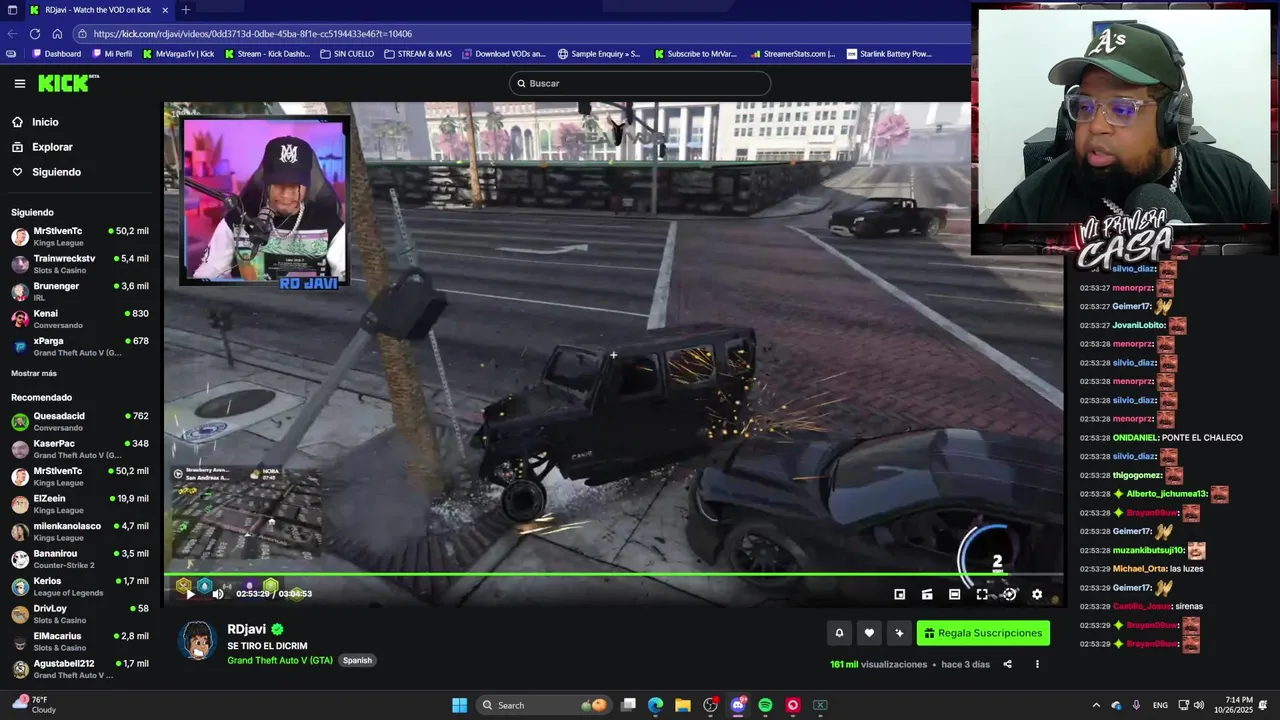The image size is (1280, 720).
Task: Play the VOD with the play button
Action: point(190,594)
